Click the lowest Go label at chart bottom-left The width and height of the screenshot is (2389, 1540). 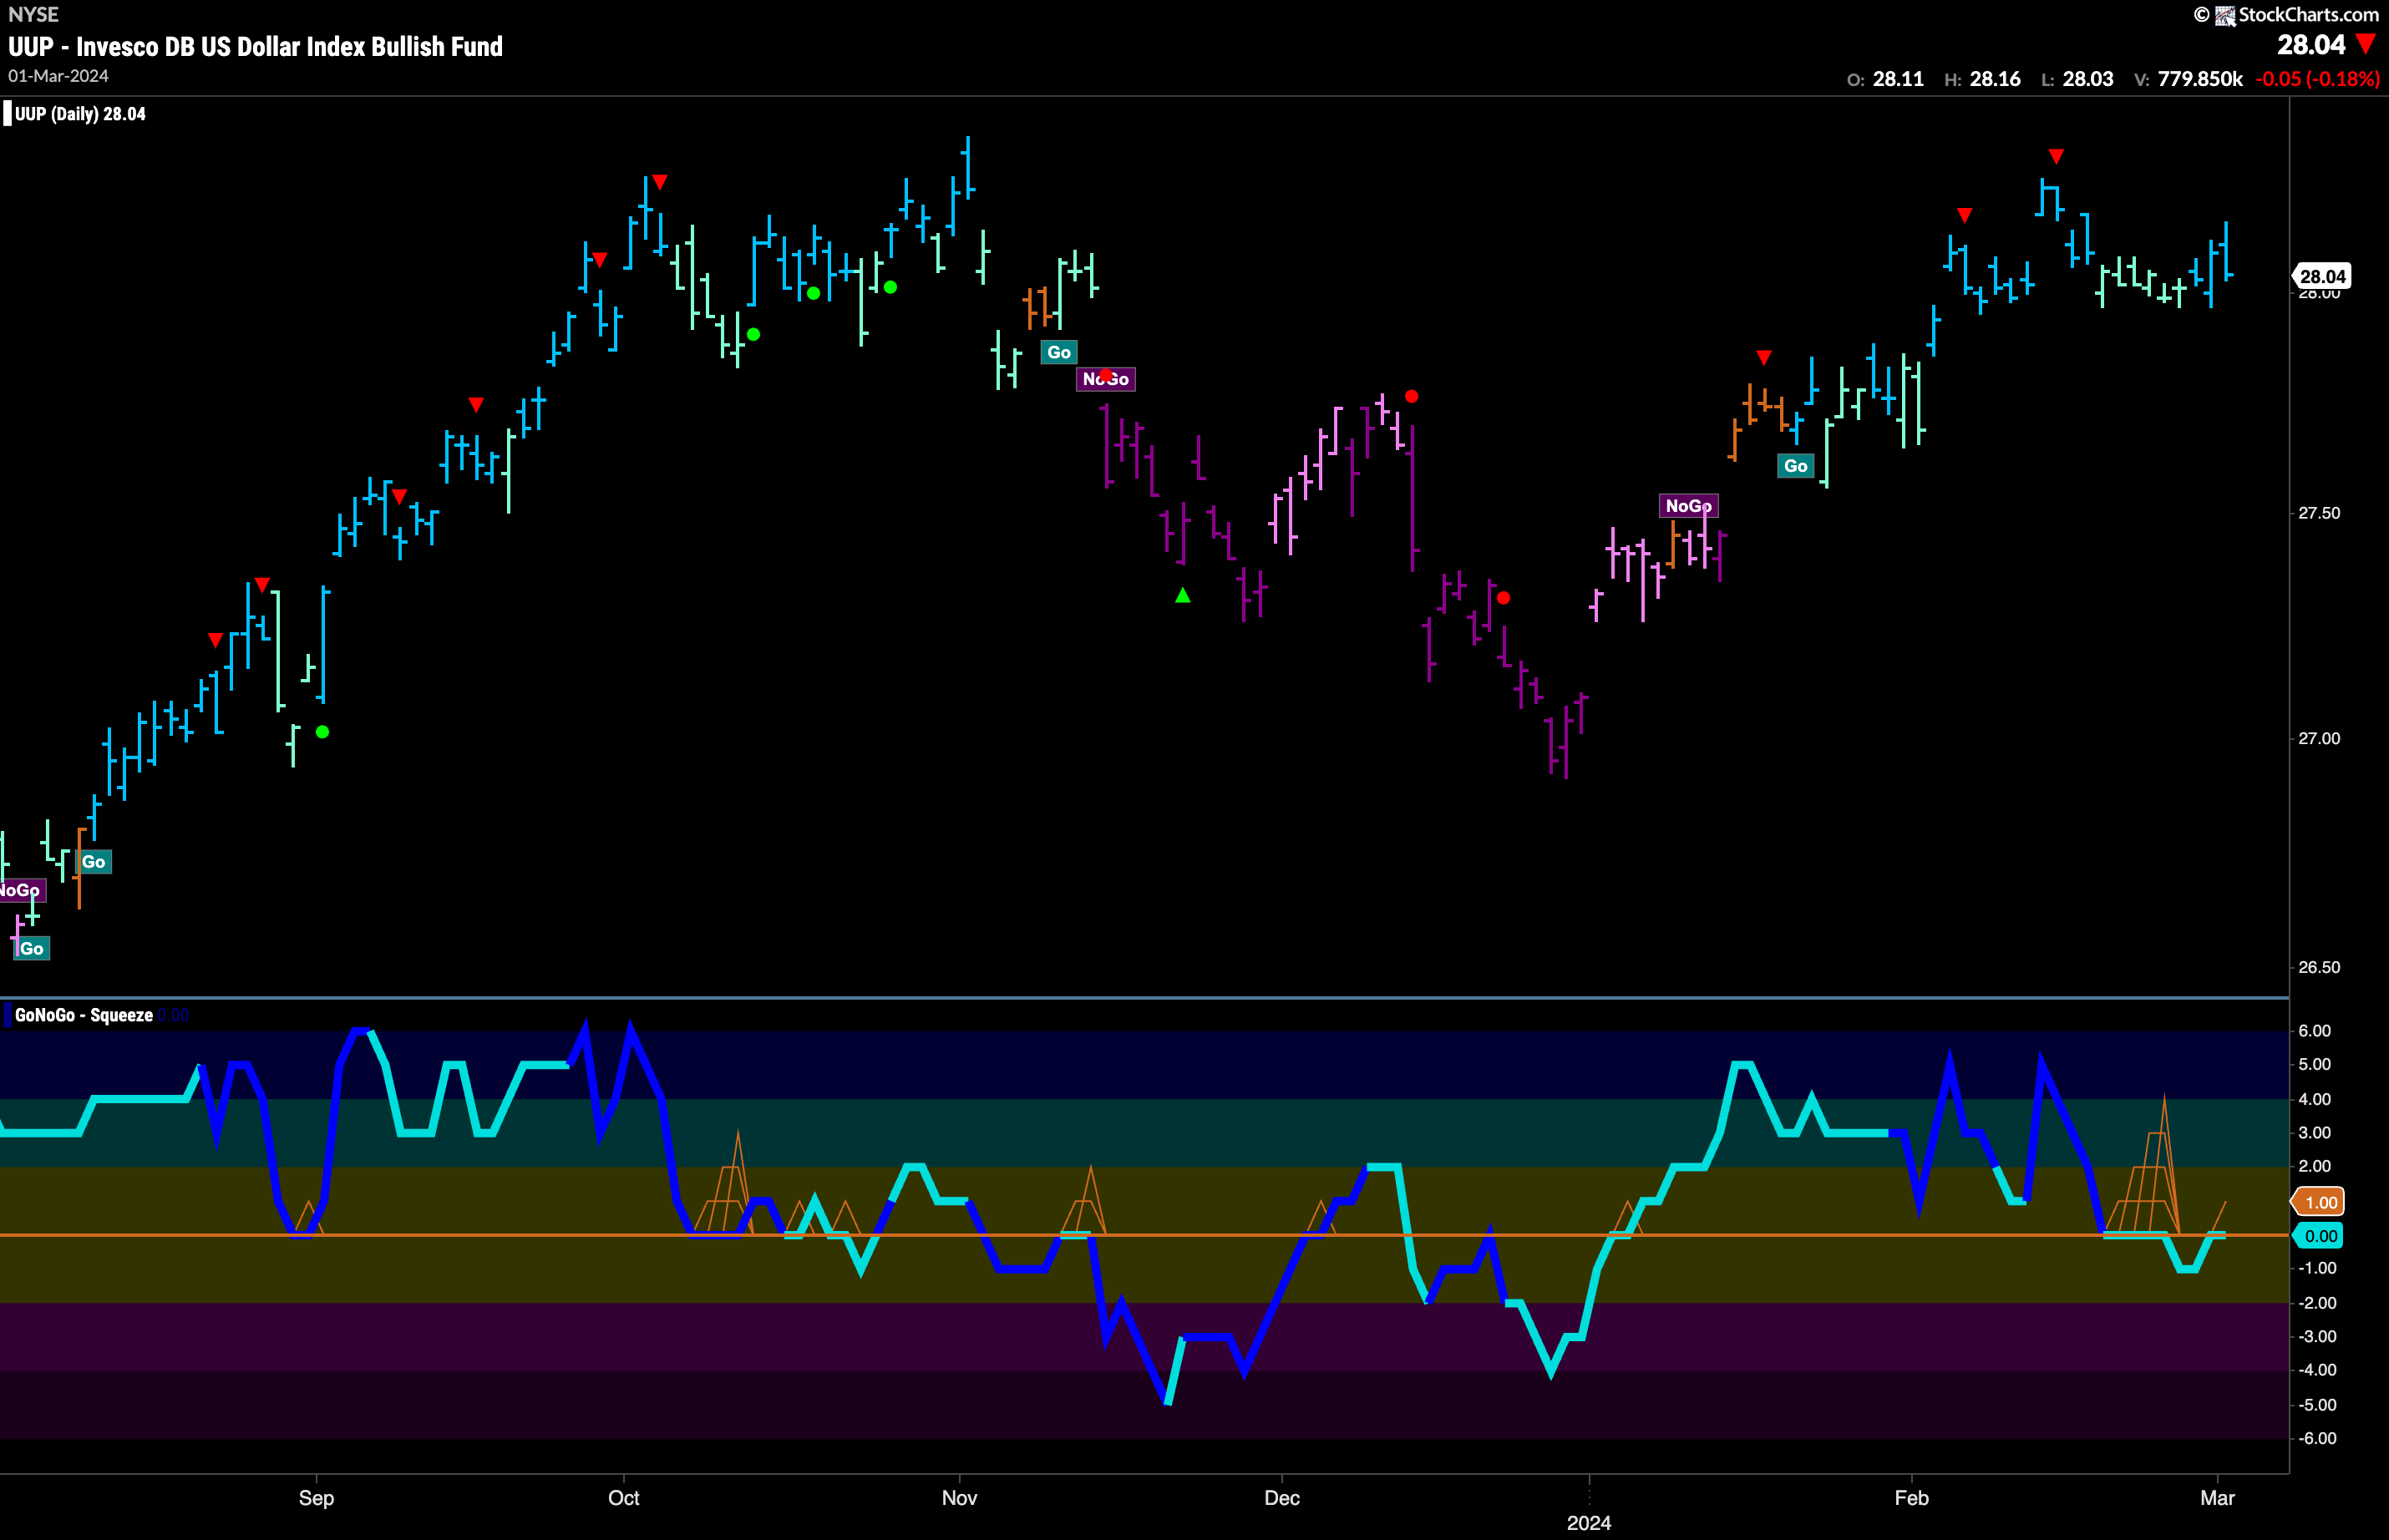click(32, 948)
